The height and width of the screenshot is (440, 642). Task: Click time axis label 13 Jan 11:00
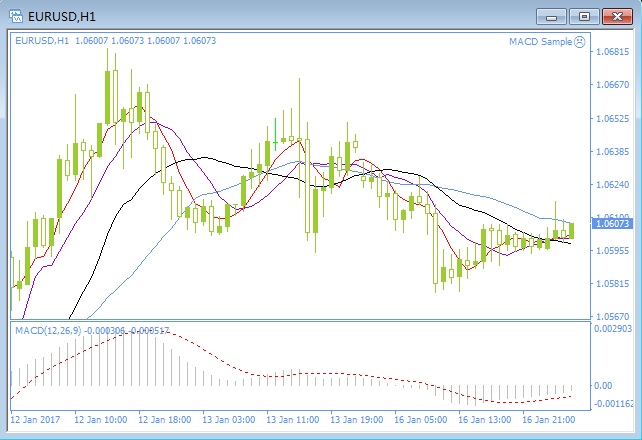tap(293, 420)
